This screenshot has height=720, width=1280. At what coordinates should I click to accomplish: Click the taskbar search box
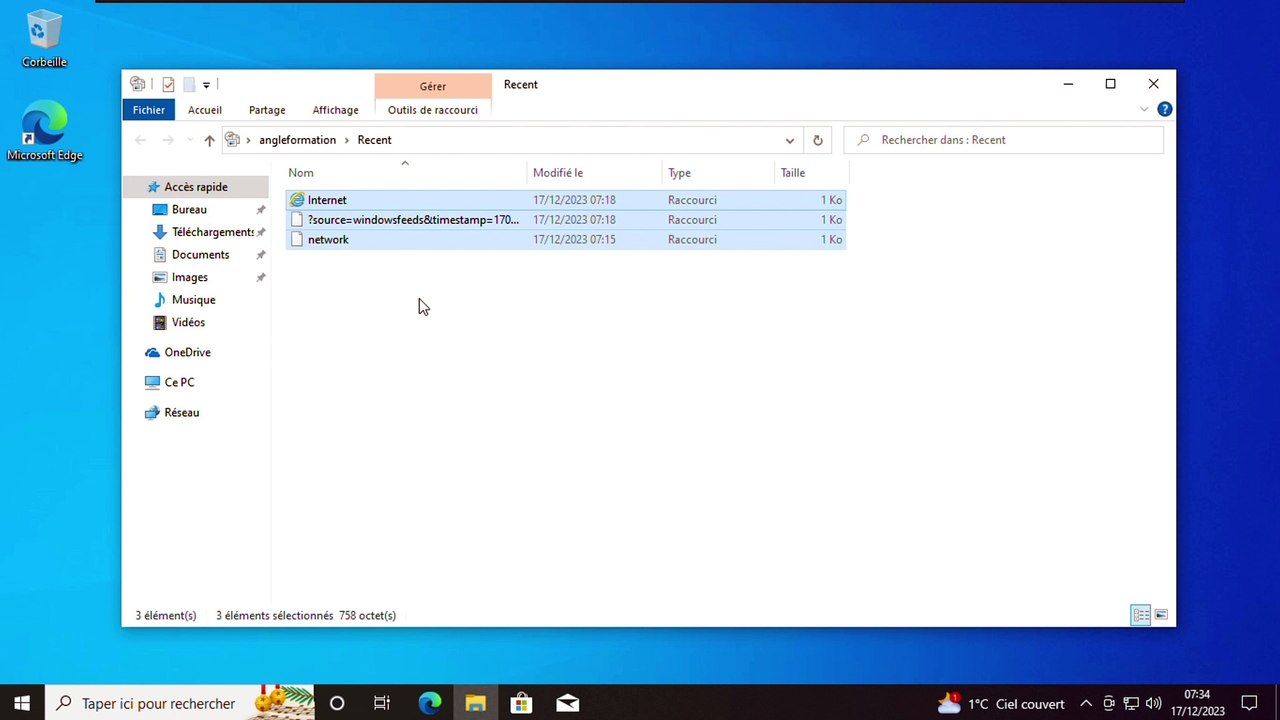pos(180,703)
